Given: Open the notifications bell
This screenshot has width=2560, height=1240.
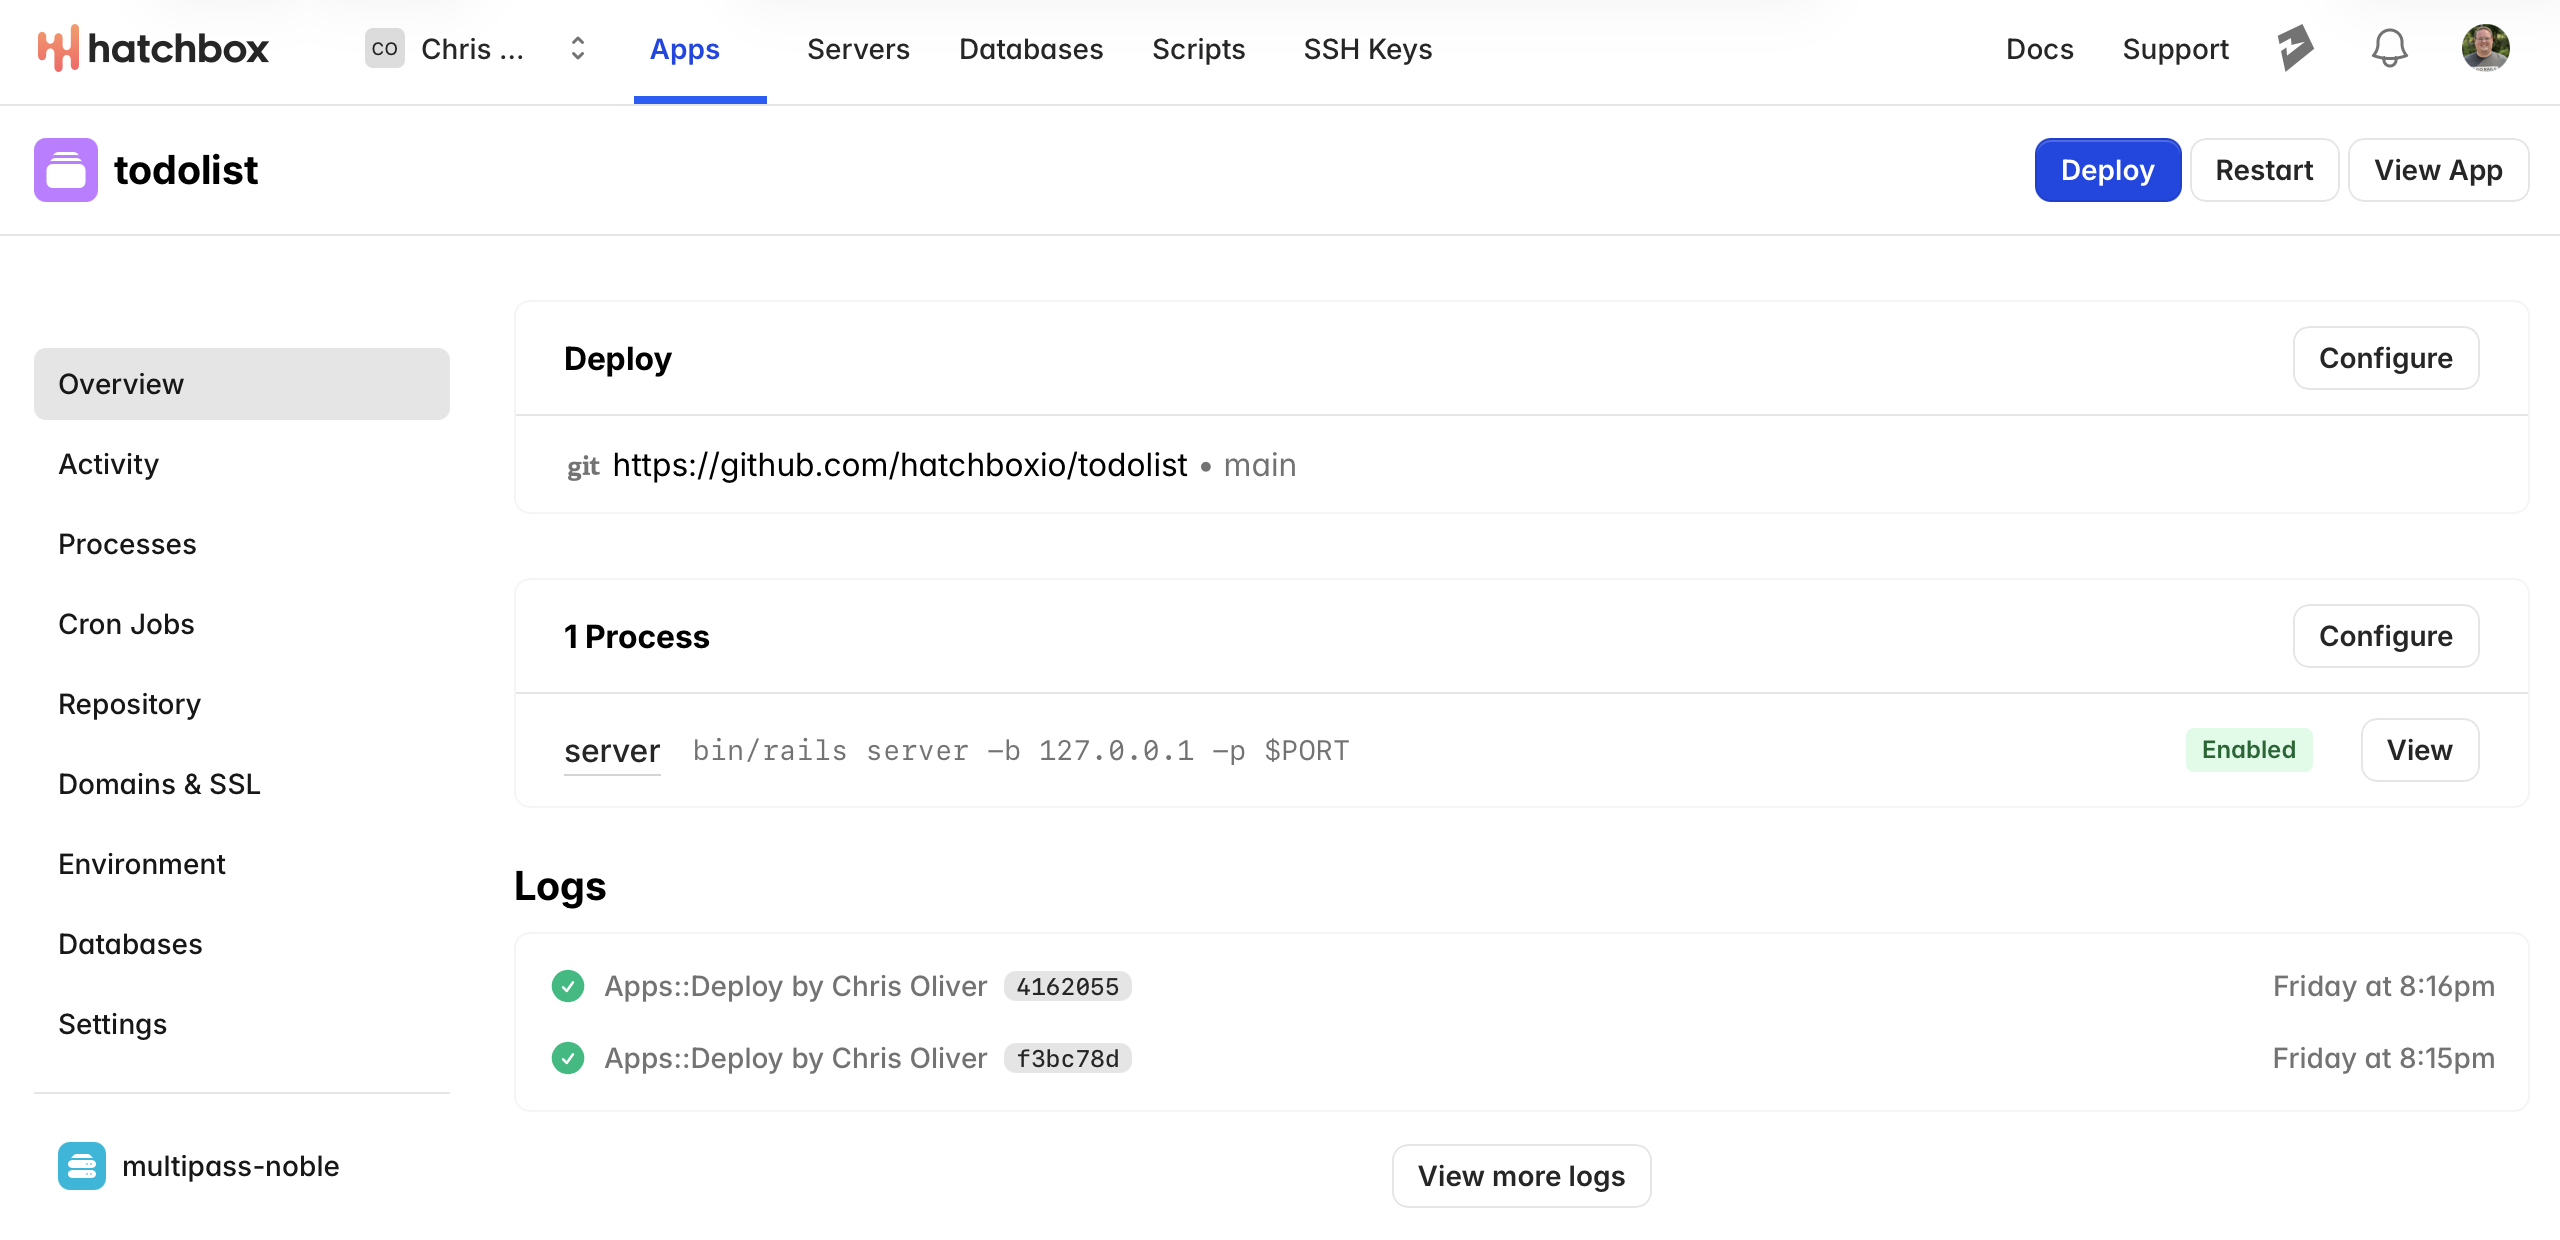Looking at the screenshot, I should pos(2389,48).
